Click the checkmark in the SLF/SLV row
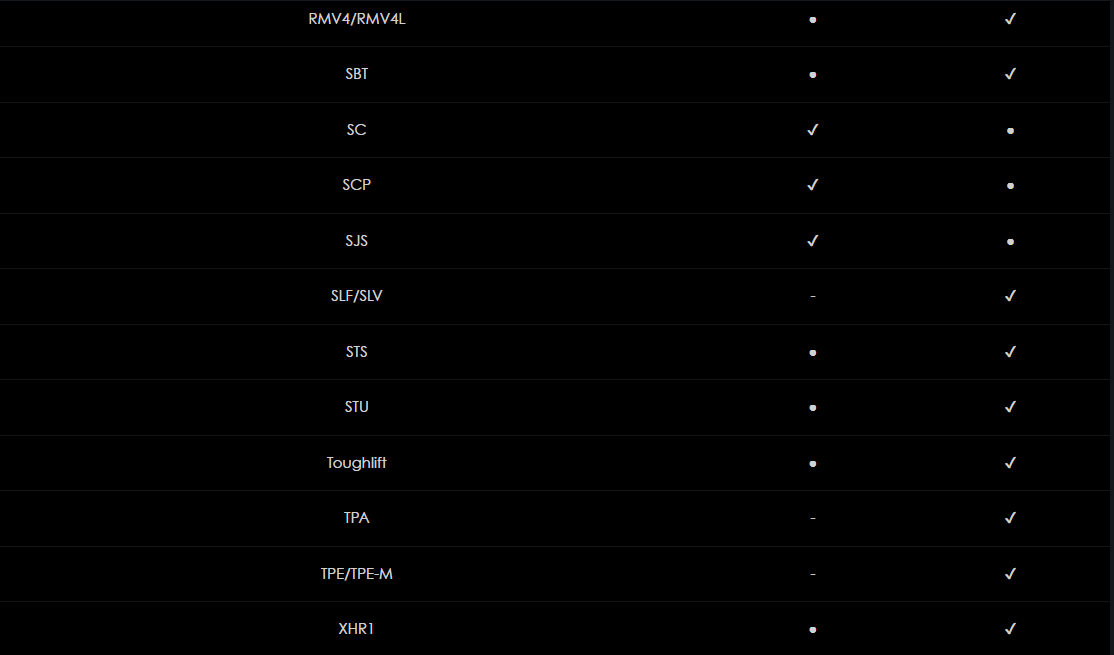This screenshot has width=1114, height=655. [1010, 296]
